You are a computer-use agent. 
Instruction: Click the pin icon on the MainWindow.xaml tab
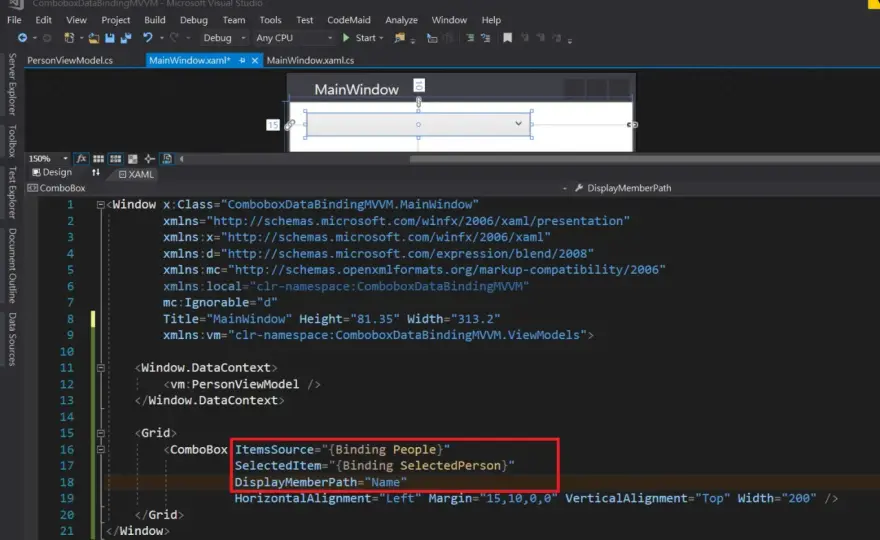pyautogui.click(x=242, y=60)
